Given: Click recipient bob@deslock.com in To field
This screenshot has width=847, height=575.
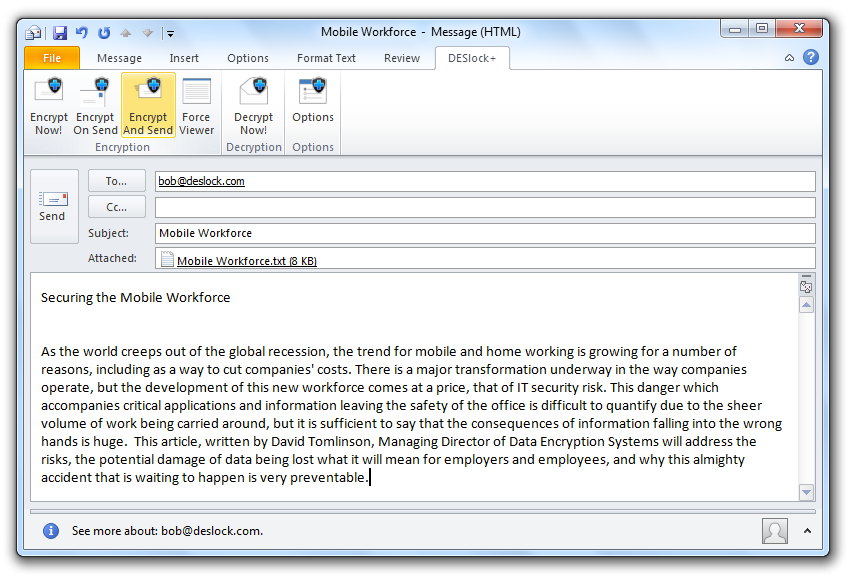Looking at the screenshot, I should 201,181.
